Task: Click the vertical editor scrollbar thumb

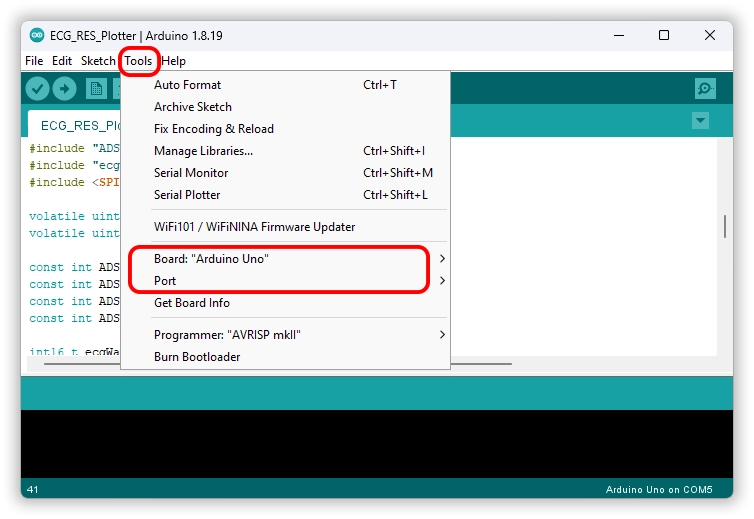Action: [x=724, y=226]
